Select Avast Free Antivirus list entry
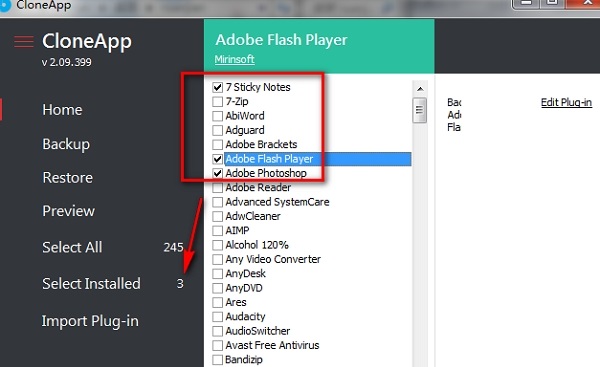 click(x=272, y=345)
